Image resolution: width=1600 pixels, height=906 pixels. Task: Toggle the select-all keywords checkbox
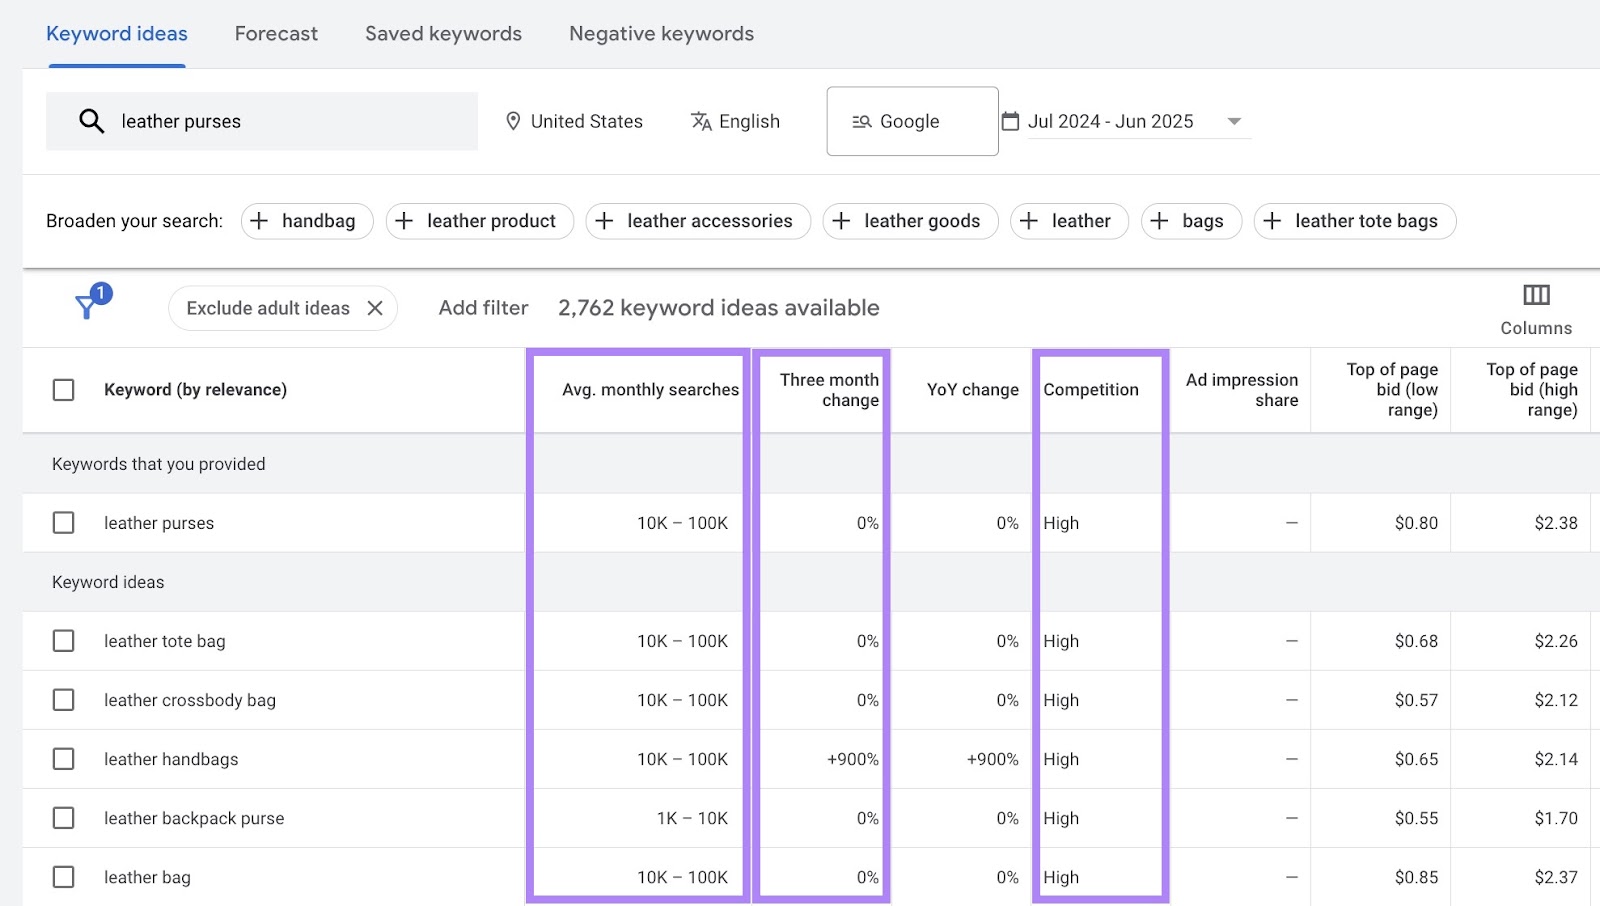(x=63, y=390)
